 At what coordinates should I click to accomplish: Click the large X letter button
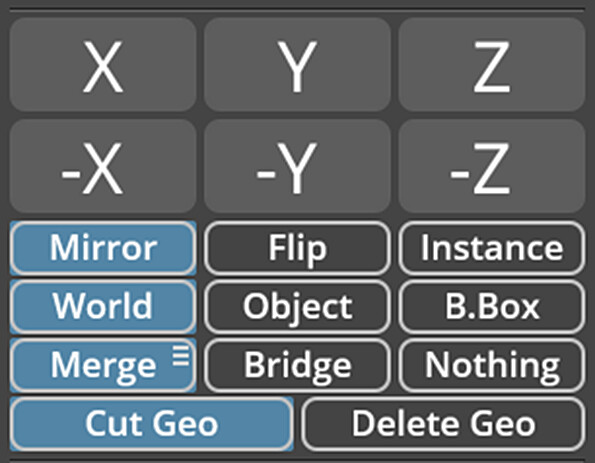click(x=103, y=65)
